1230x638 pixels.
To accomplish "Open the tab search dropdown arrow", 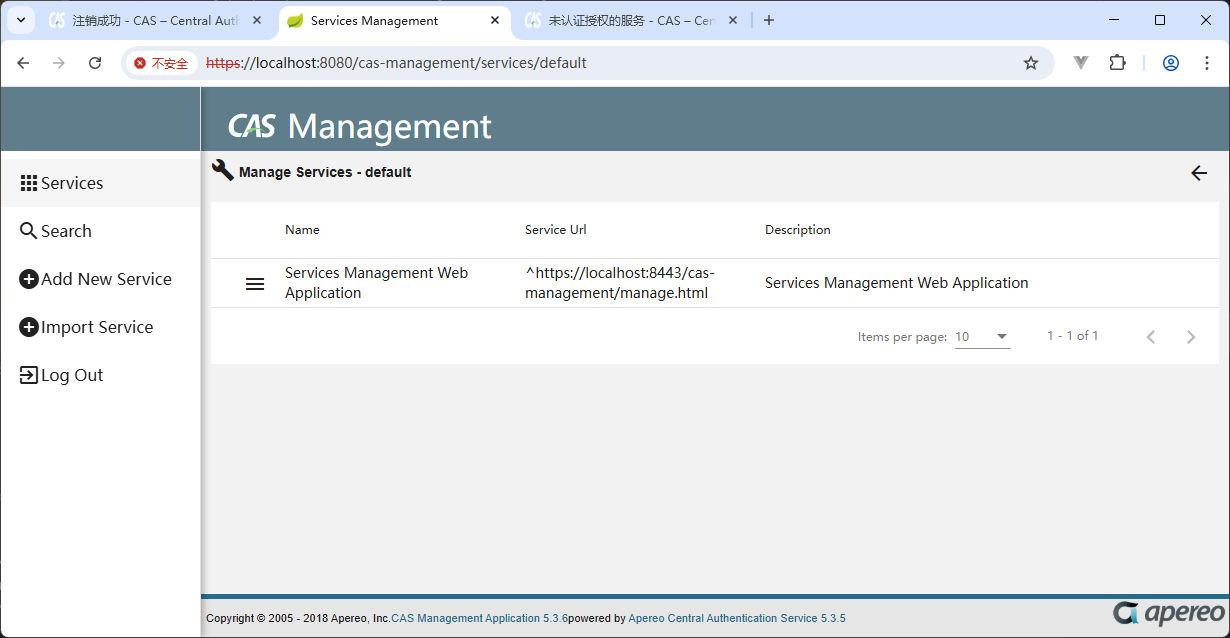I will pyautogui.click(x=20, y=20).
